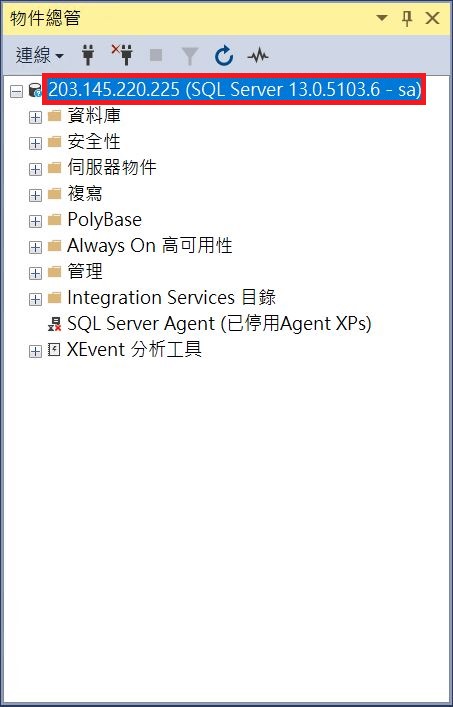Collapse the 203.145.220.225 server node

click(16, 92)
